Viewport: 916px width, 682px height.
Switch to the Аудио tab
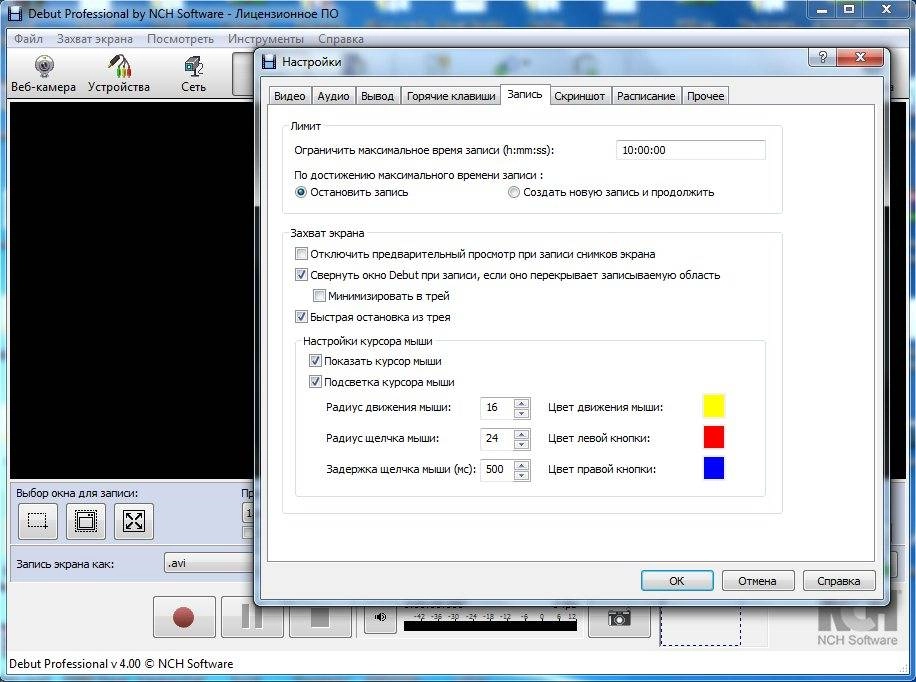[334, 96]
